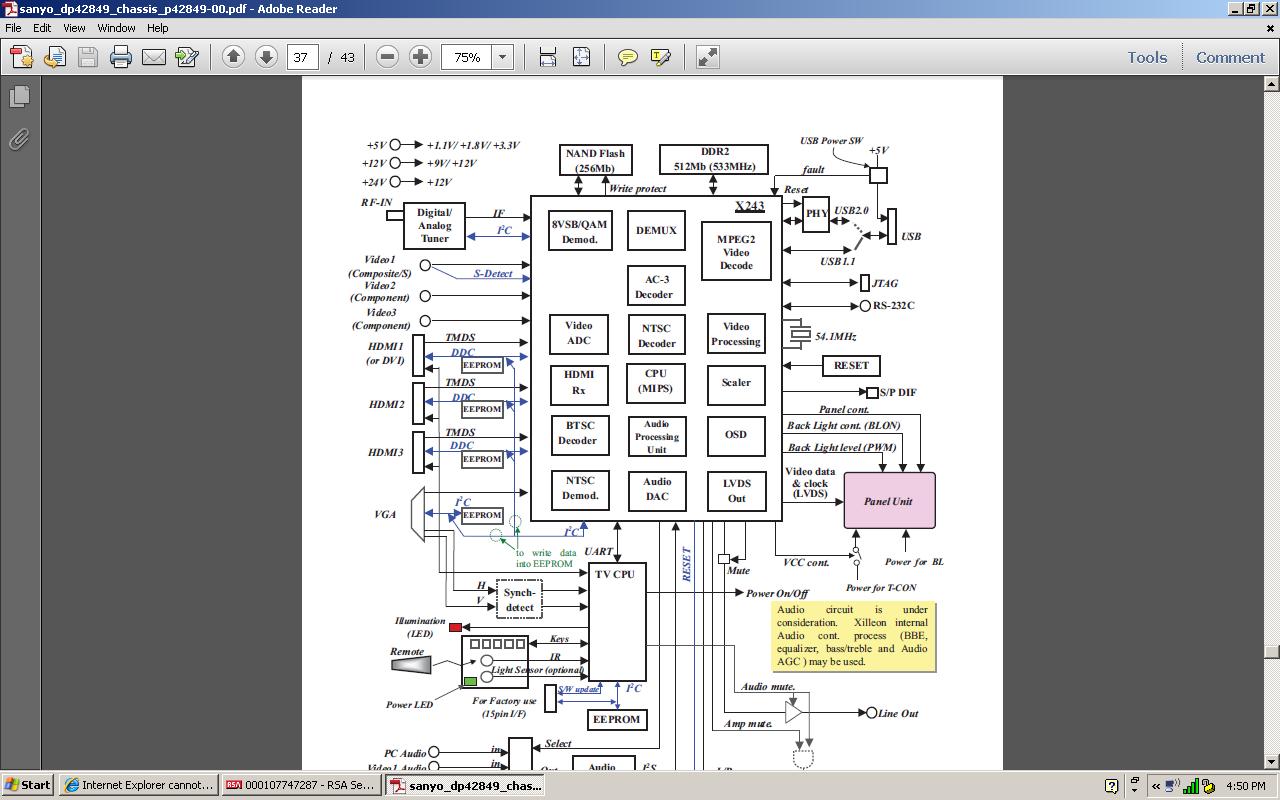The width and height of the screenshot is (1280, 800).
Task: Zoom in using the plus button
Action: (x=420, y=57)
